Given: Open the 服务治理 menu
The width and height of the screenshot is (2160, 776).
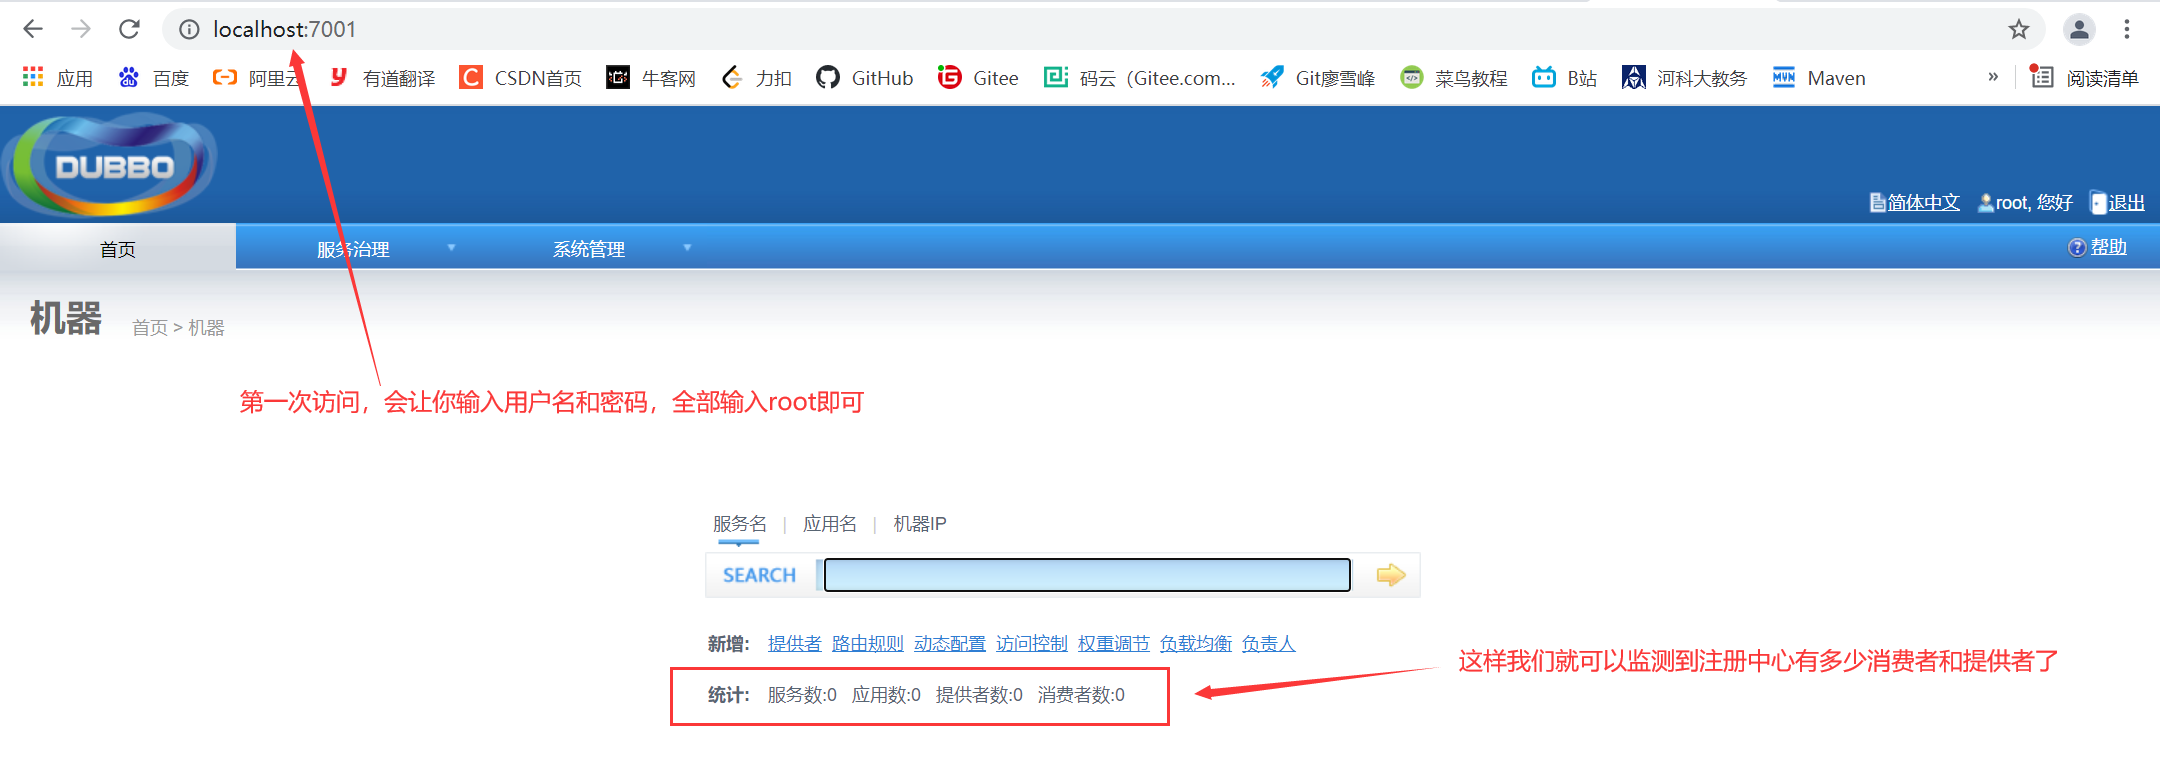Looking at the screenshot, I should coord(353,249).
